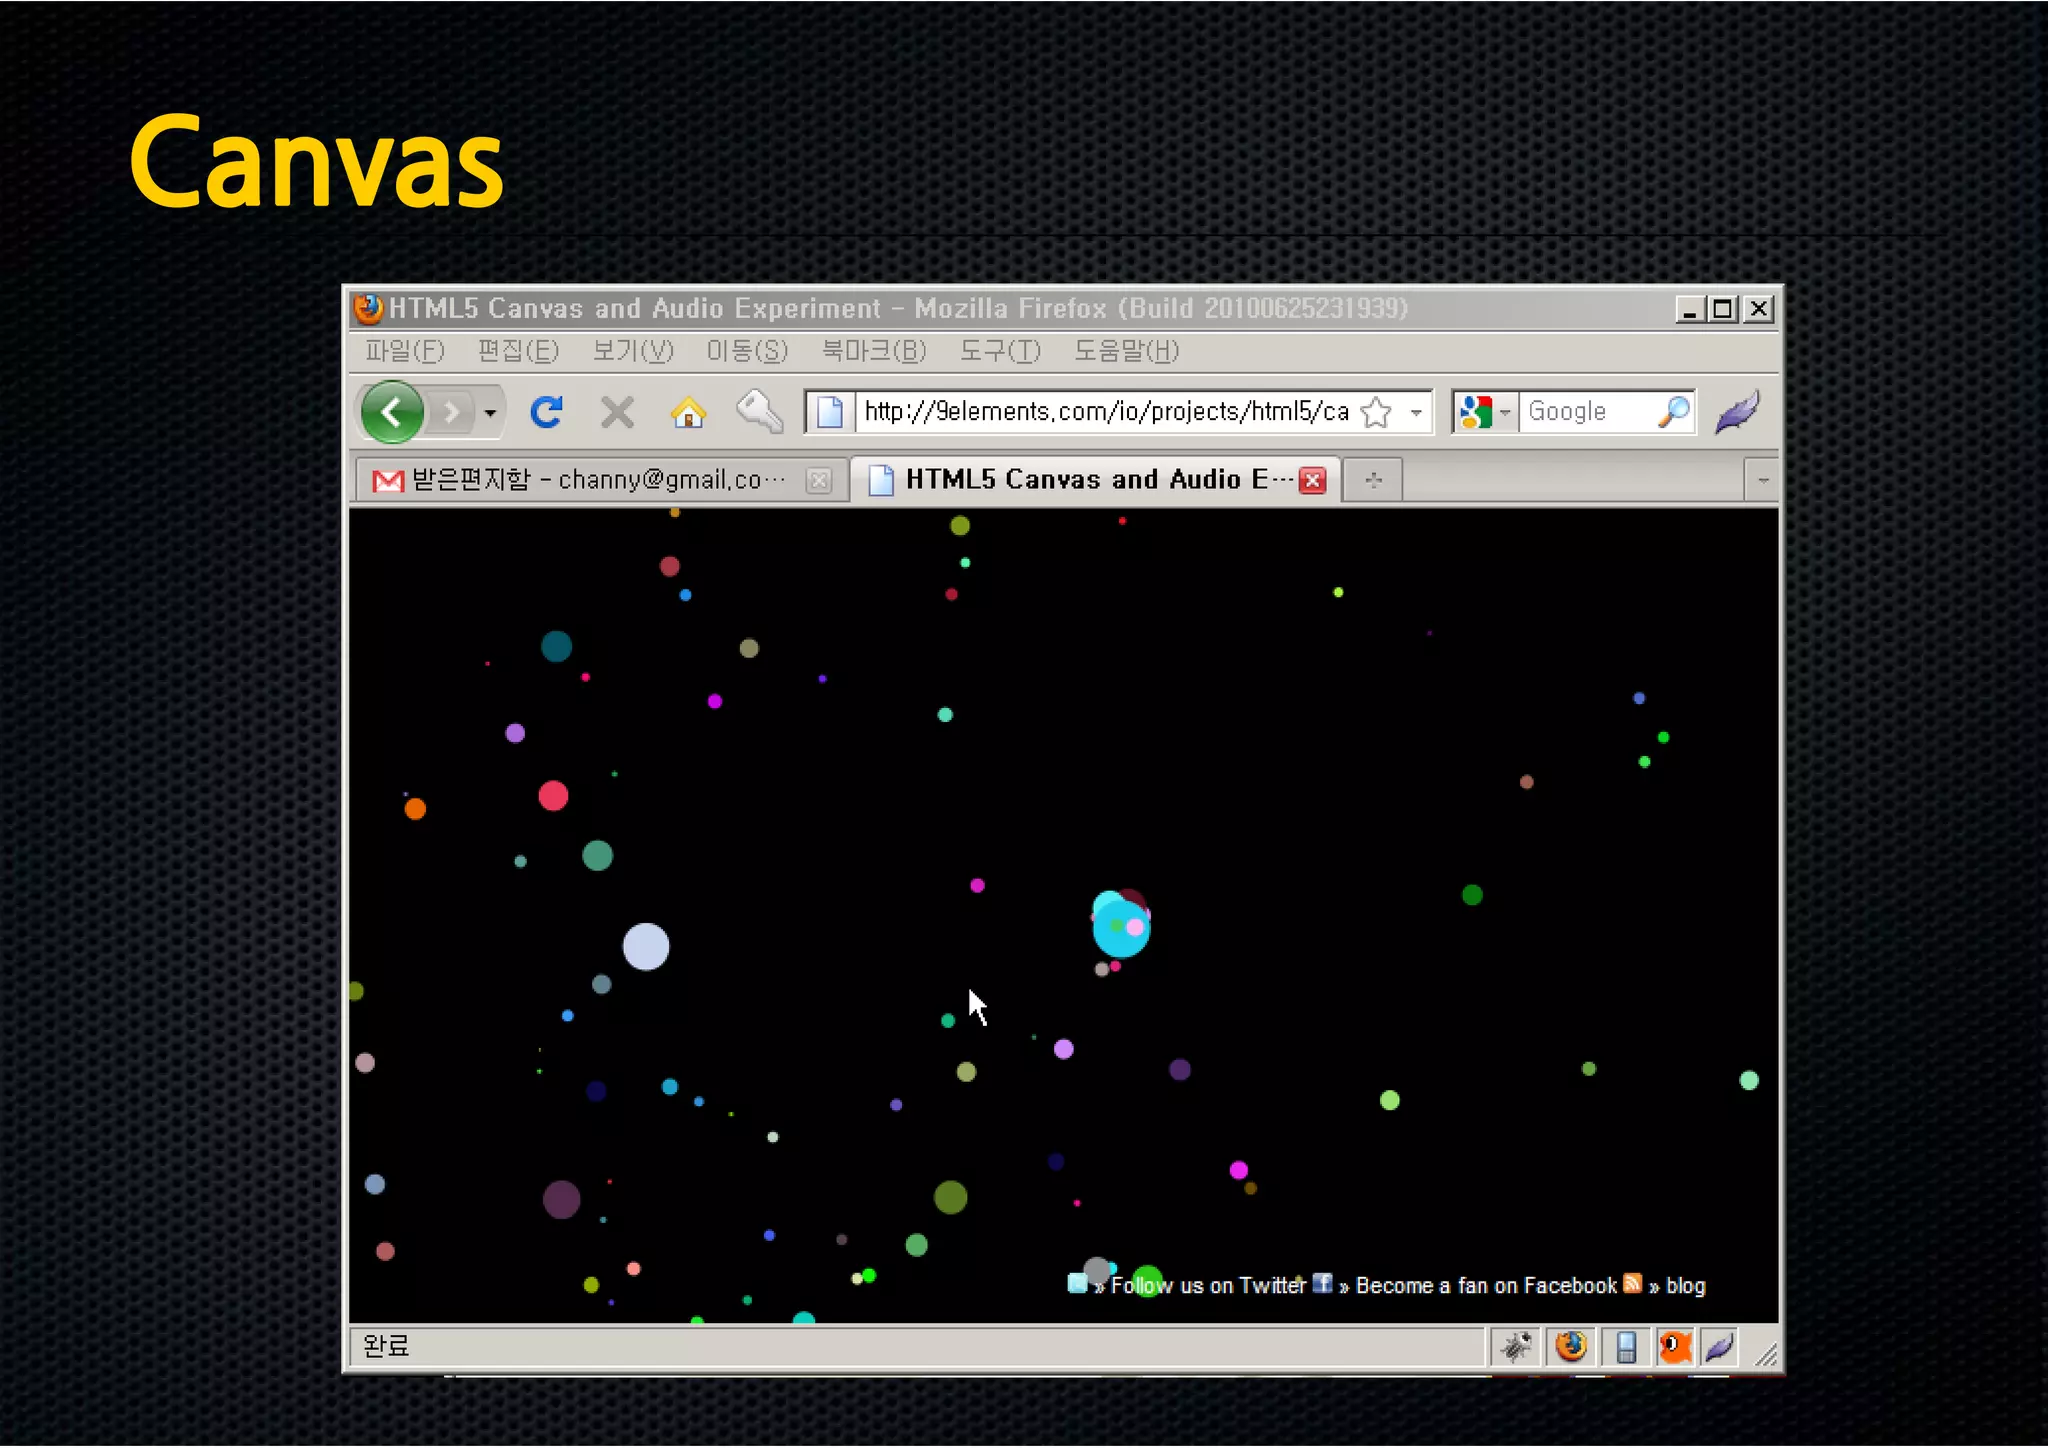Click the Become a fan on Facebook link
Image resolution: width=2048 pixels, height=1448 pixels.
(1485, 1286)
